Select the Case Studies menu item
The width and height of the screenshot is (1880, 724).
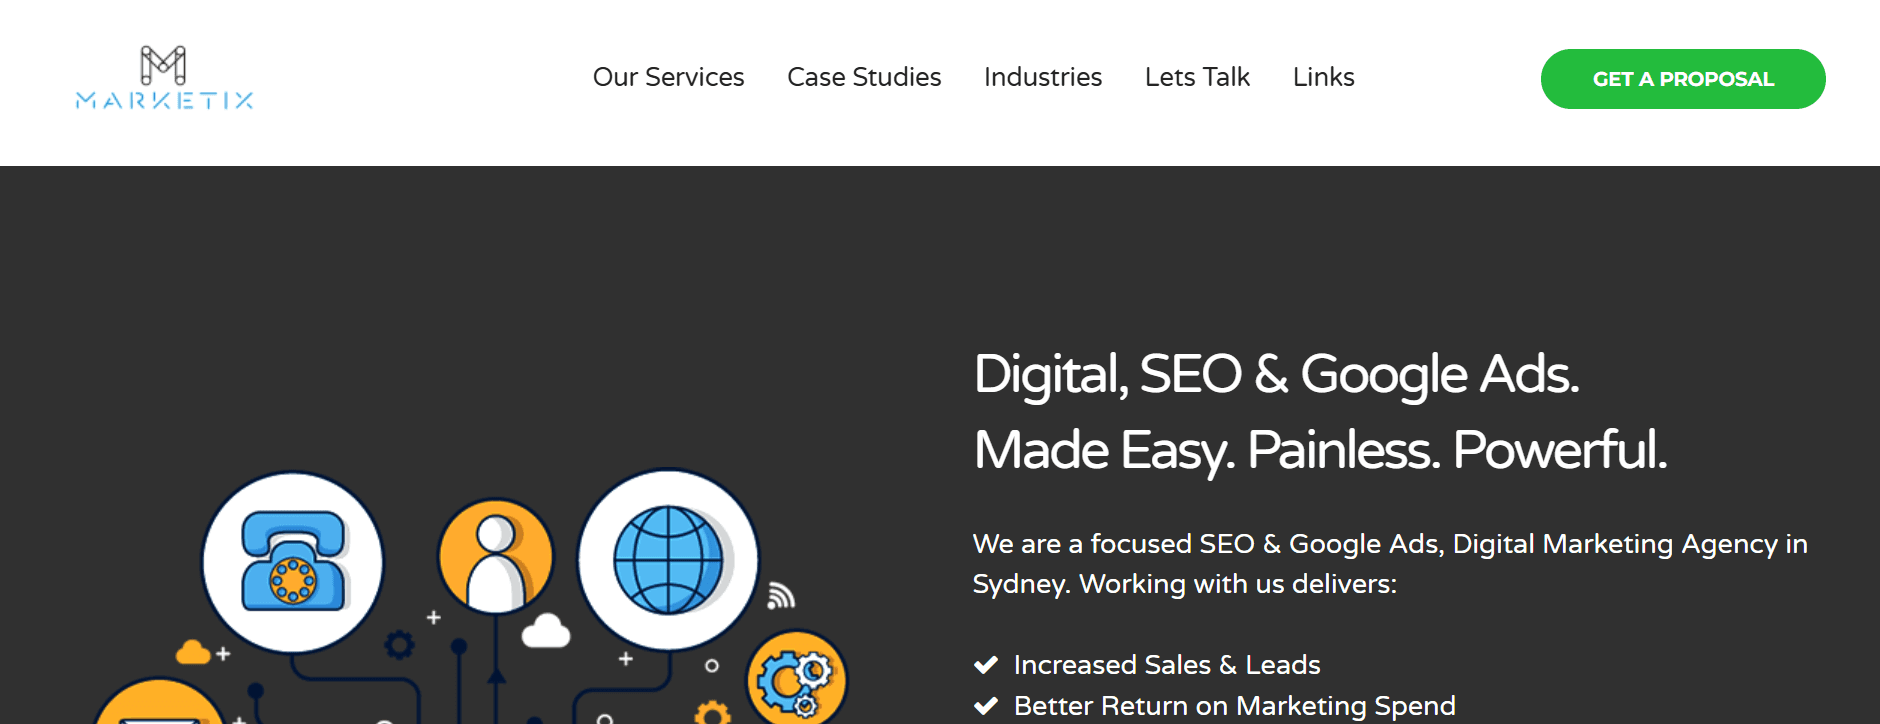coord(864,77)
